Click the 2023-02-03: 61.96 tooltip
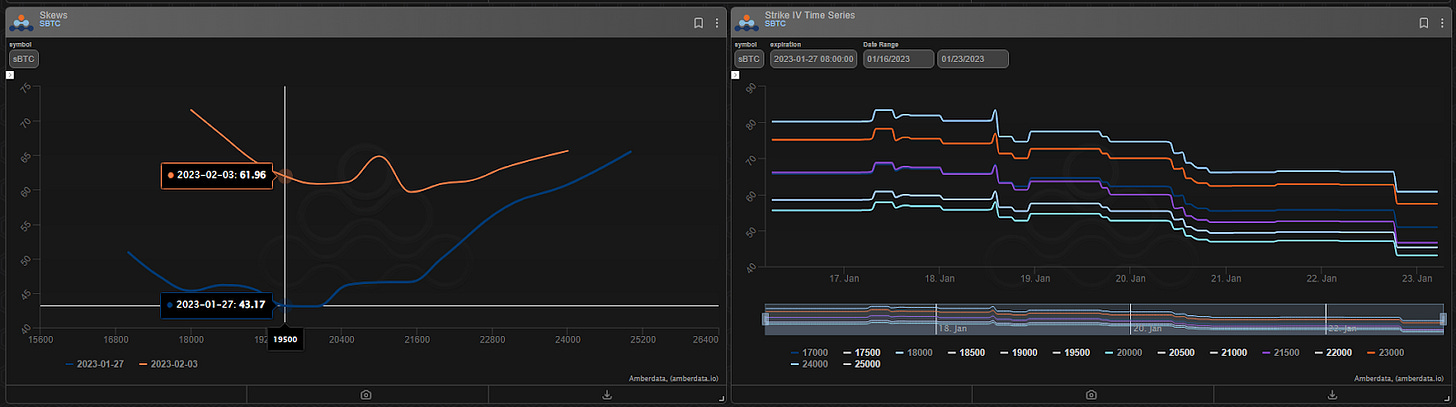The height and width of the screenshot is (407, 1456). click(x=216, y=175)
